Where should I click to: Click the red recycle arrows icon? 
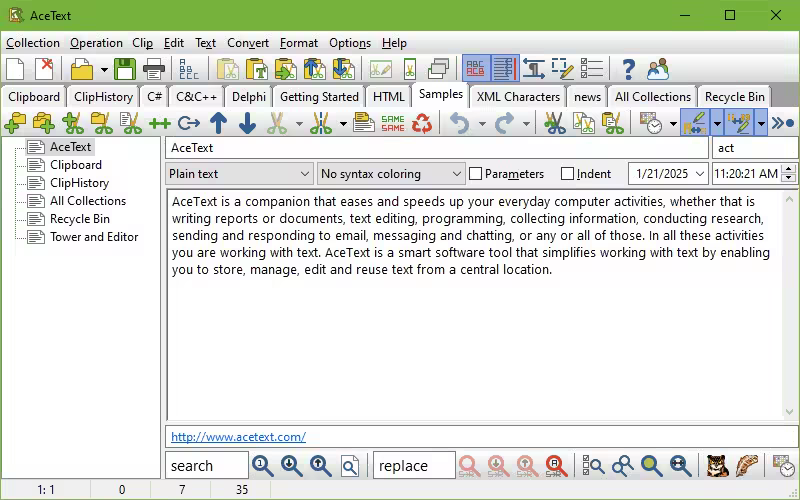(422, 123)
